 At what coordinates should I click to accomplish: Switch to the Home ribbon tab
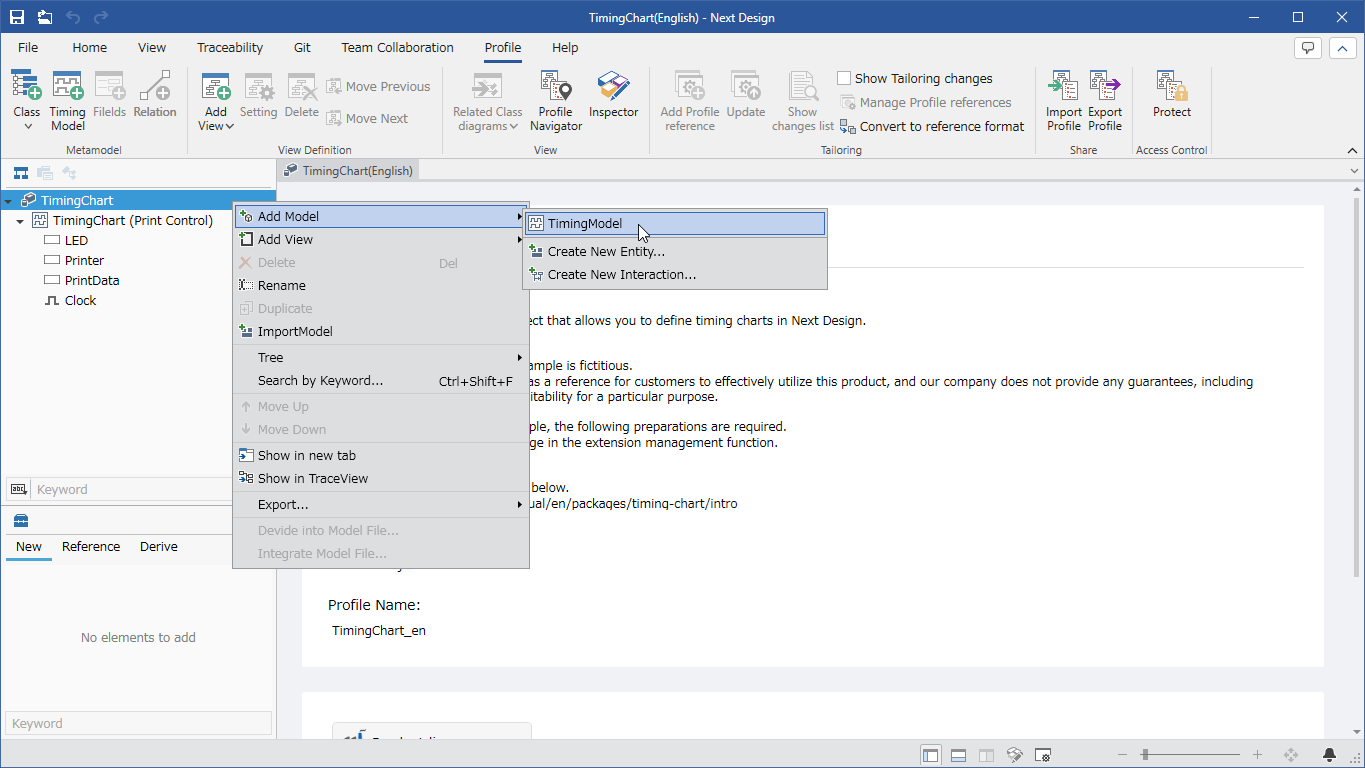89,47
